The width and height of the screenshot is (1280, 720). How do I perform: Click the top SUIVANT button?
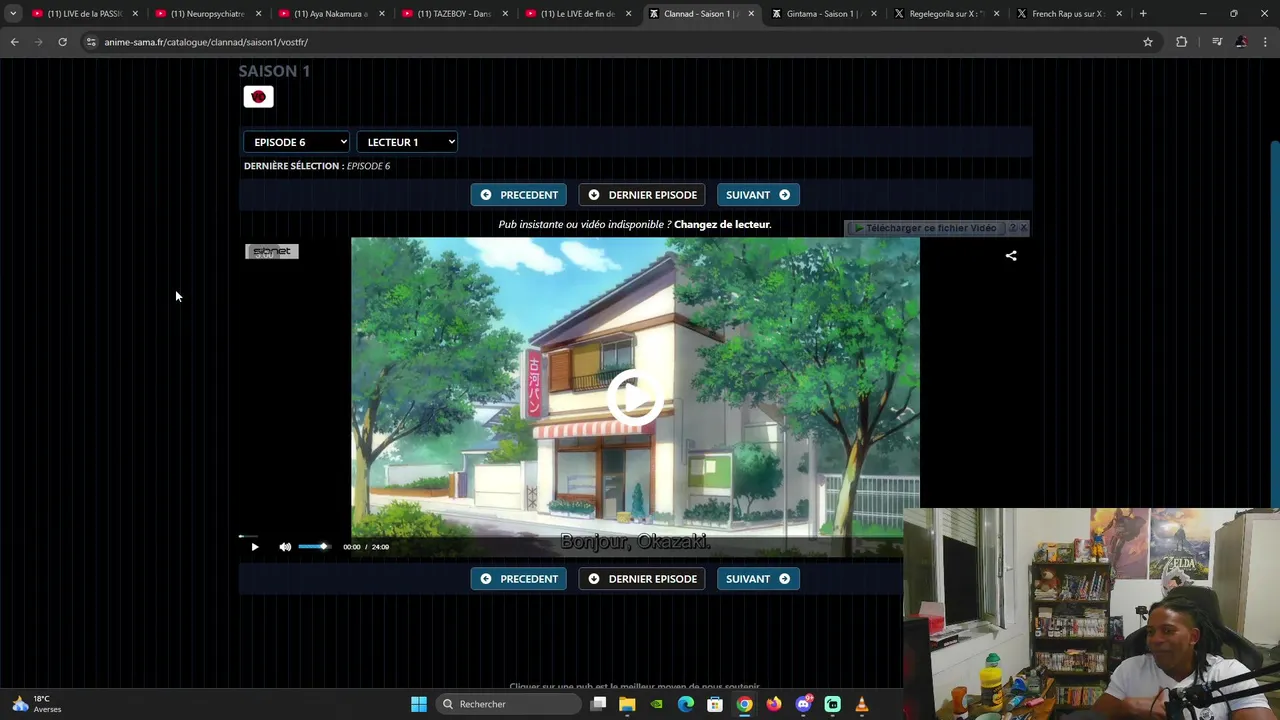pyautogui.click(x=758, y=195)
